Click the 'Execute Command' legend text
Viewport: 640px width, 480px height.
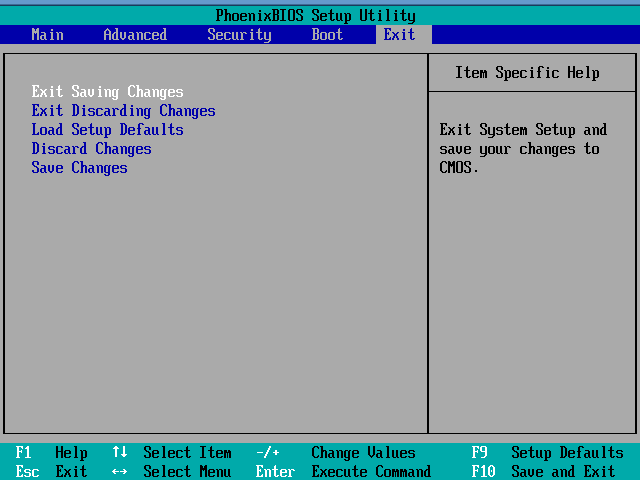pyautogui.click(x=371, y=471)
